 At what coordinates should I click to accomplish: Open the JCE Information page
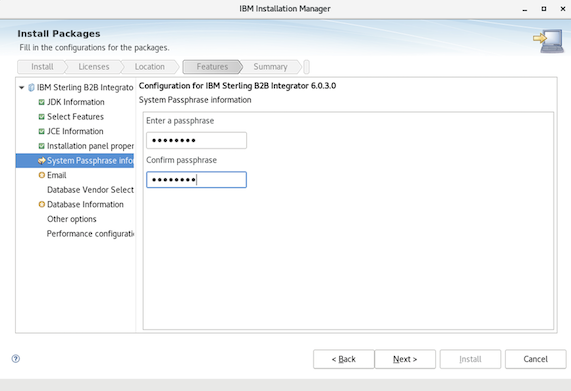click(75, 131)
